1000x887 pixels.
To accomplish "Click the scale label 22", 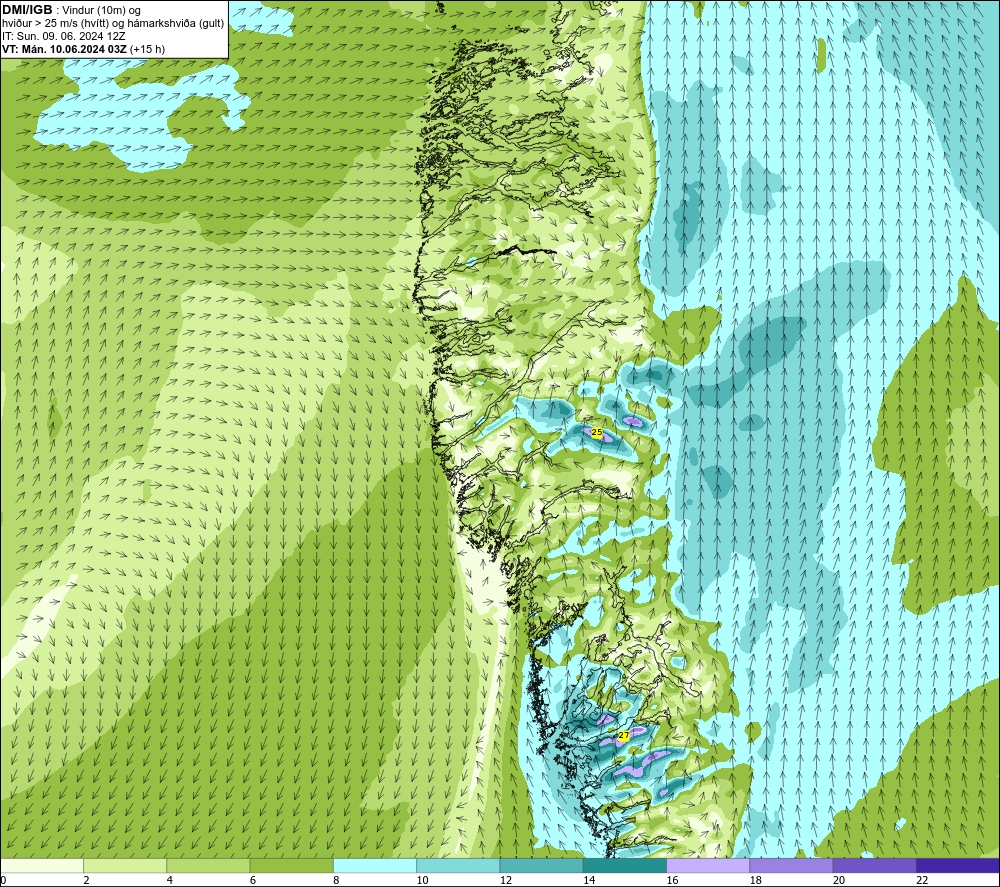I will [x=922, y=881].
